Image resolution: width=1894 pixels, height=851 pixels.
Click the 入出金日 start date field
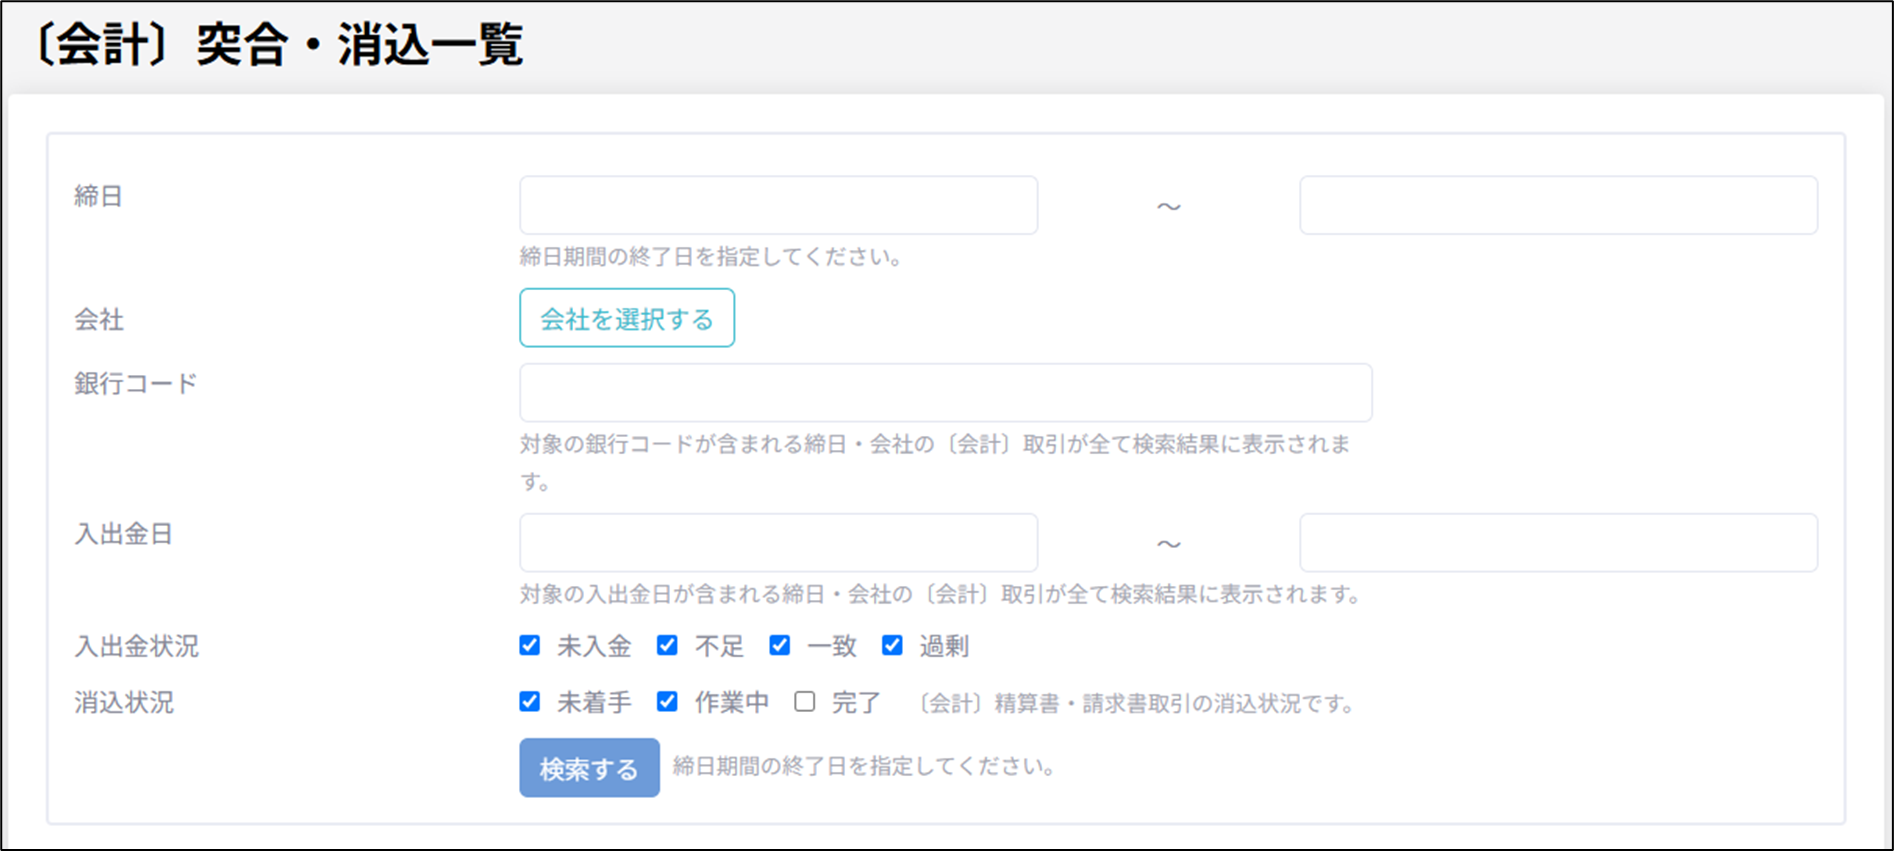point(778,543)
